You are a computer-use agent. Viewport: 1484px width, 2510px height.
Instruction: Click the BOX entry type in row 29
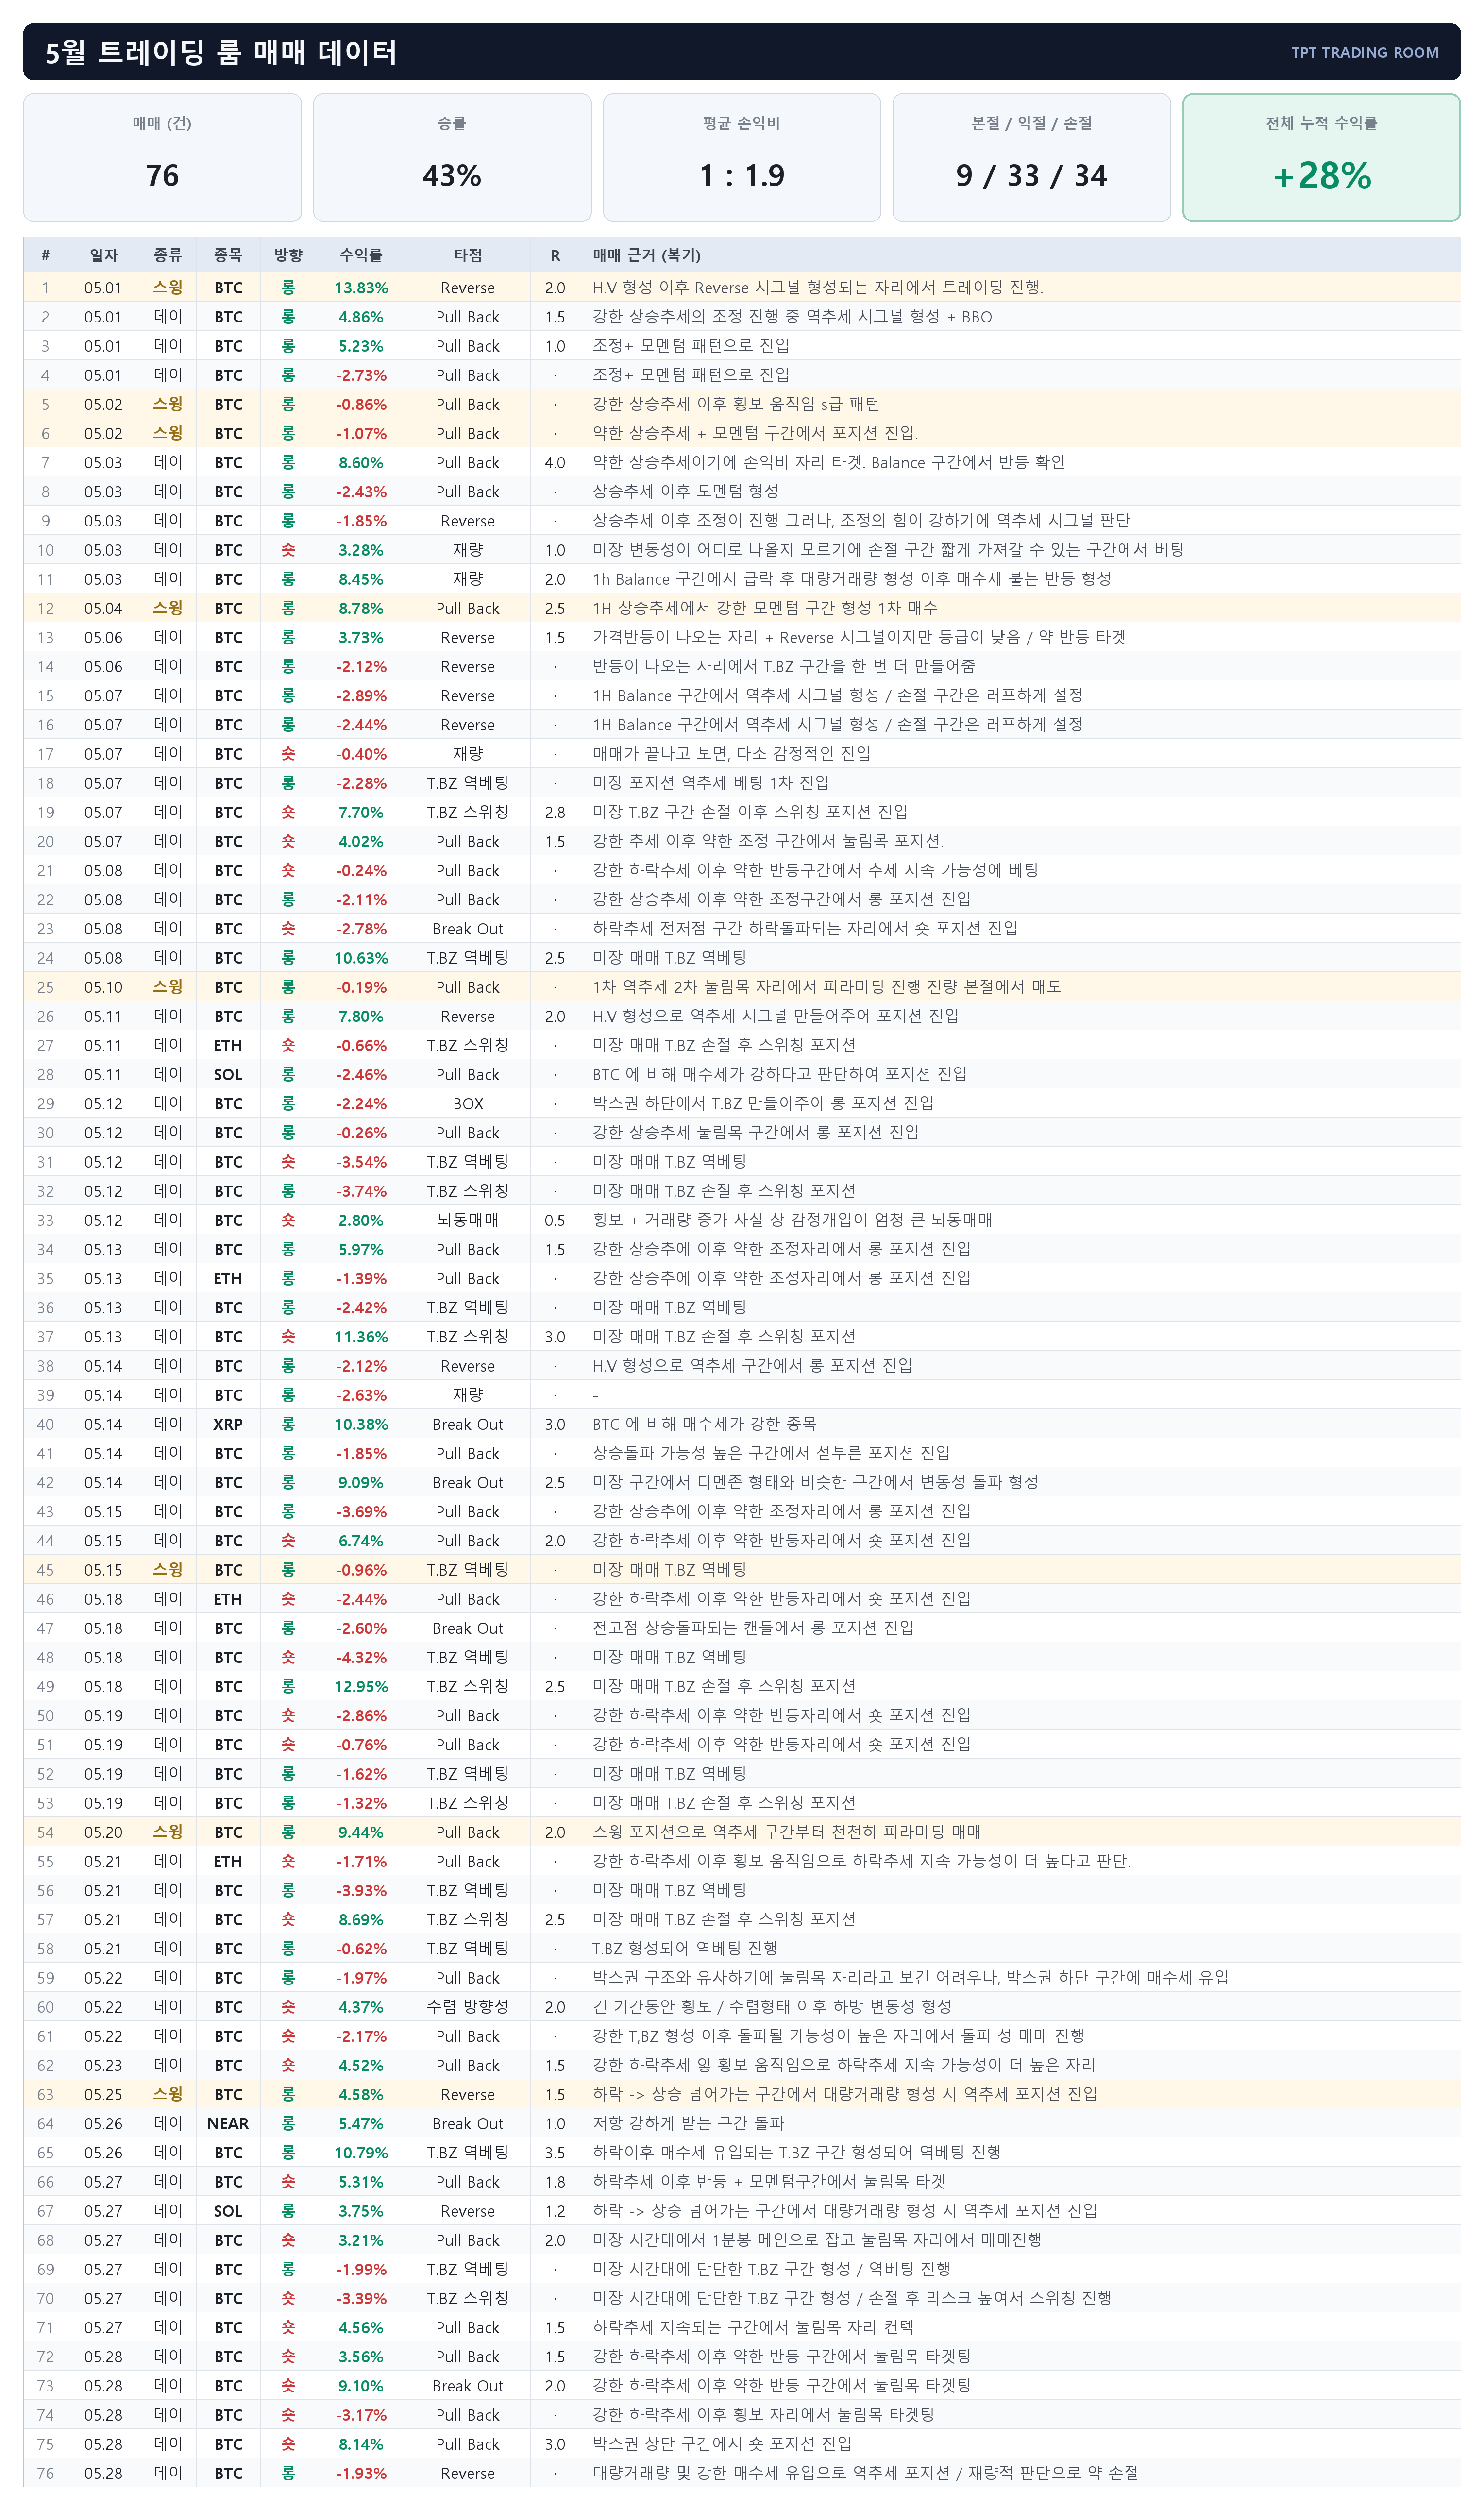pyautogui.click(x=468, y=1104)
